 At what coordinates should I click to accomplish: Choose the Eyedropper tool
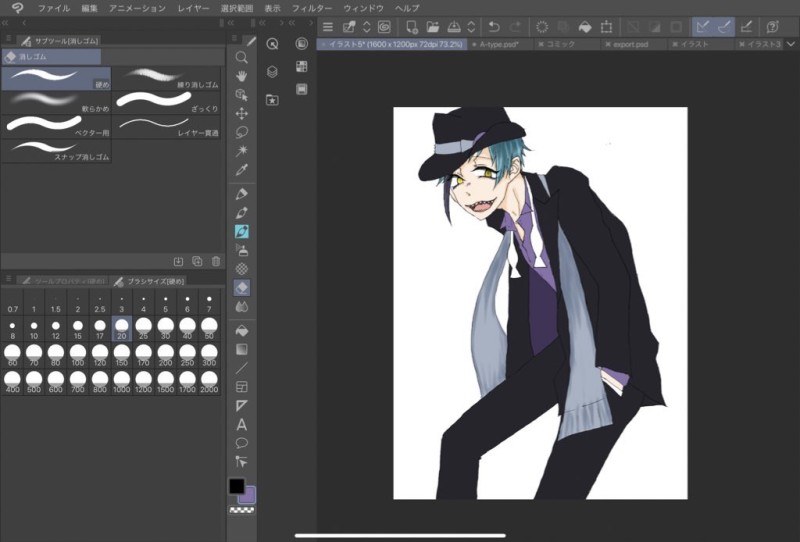(x=241, y=170)
